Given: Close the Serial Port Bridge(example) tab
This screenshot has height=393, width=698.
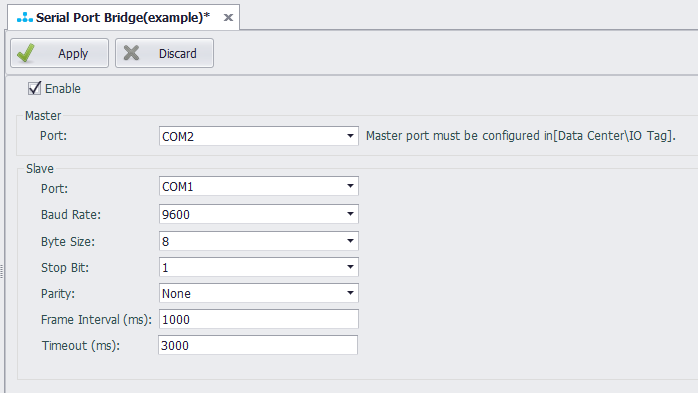Looking at the screenshot, I should (228, 17).
